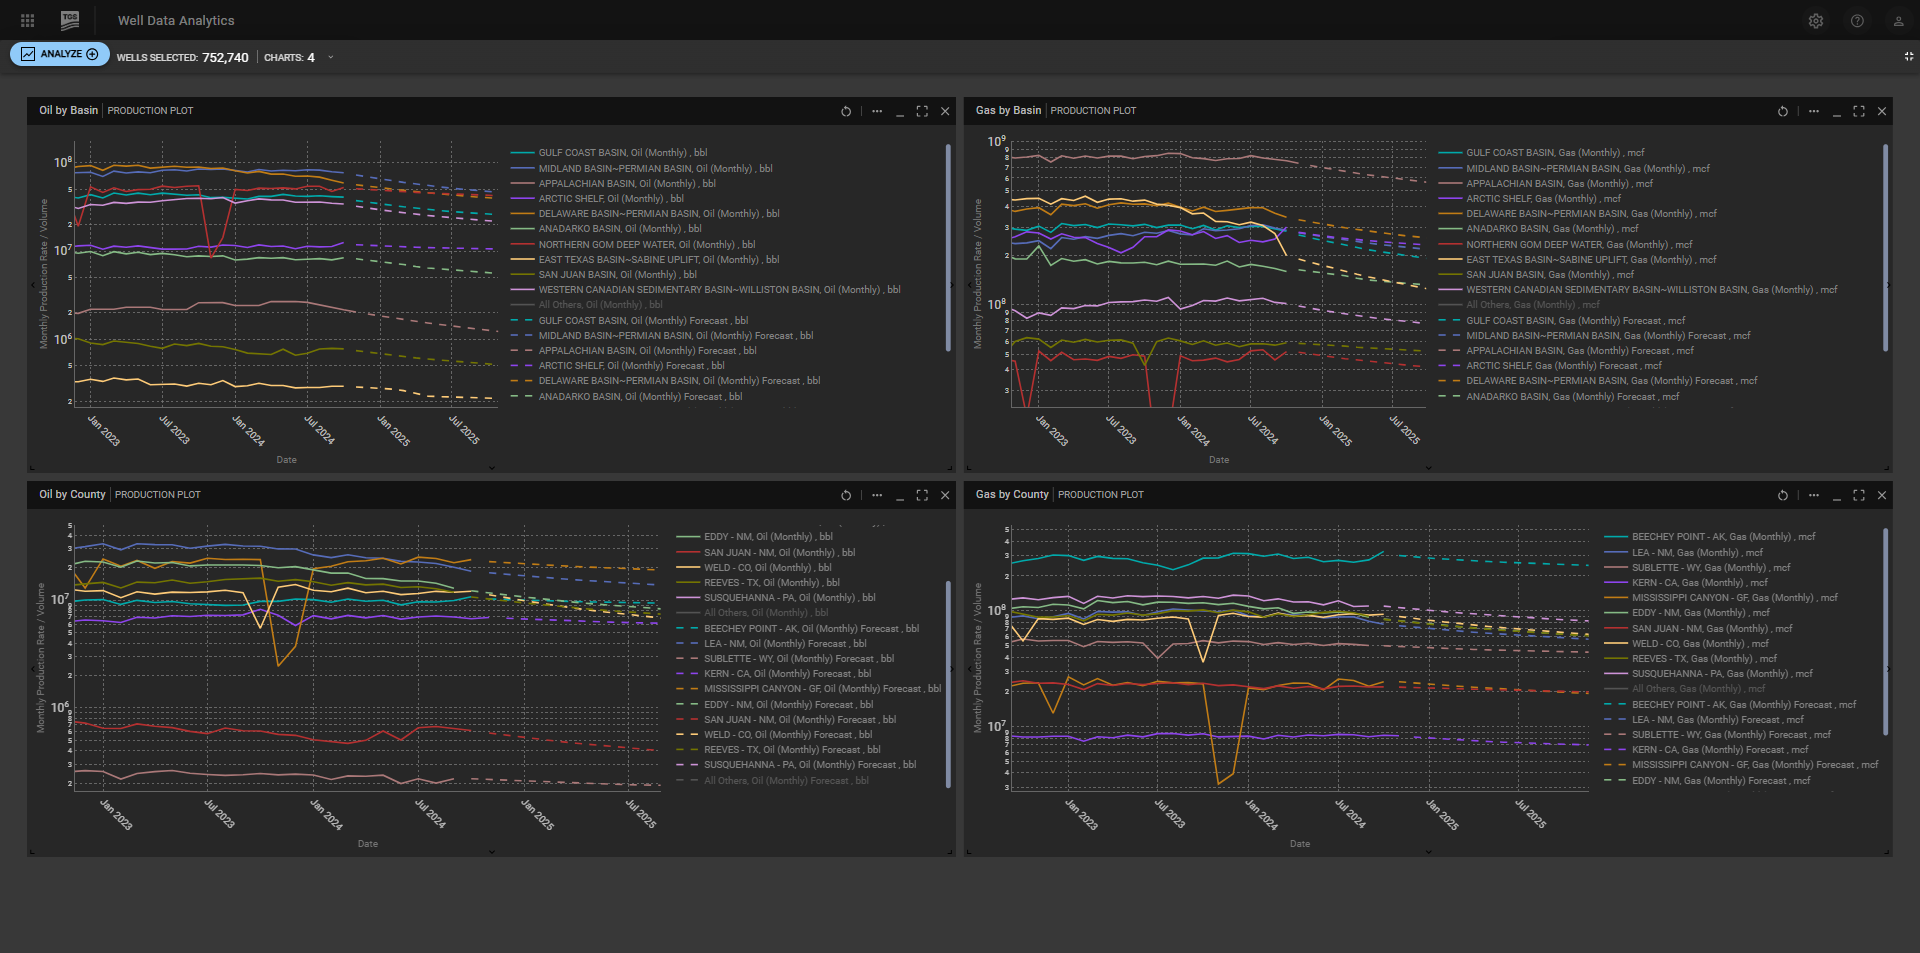
Task: Expand bottom arrow of Oil by Basin panel
Action: pyautogui.click(x=491, y=468)
